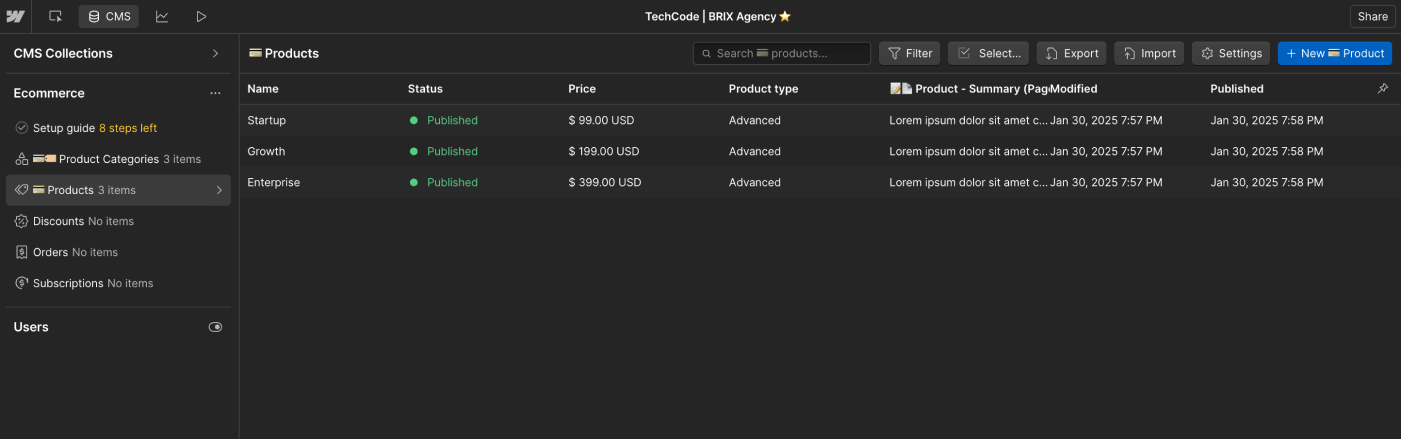Click the New Product button

(x=1334, y=53)
